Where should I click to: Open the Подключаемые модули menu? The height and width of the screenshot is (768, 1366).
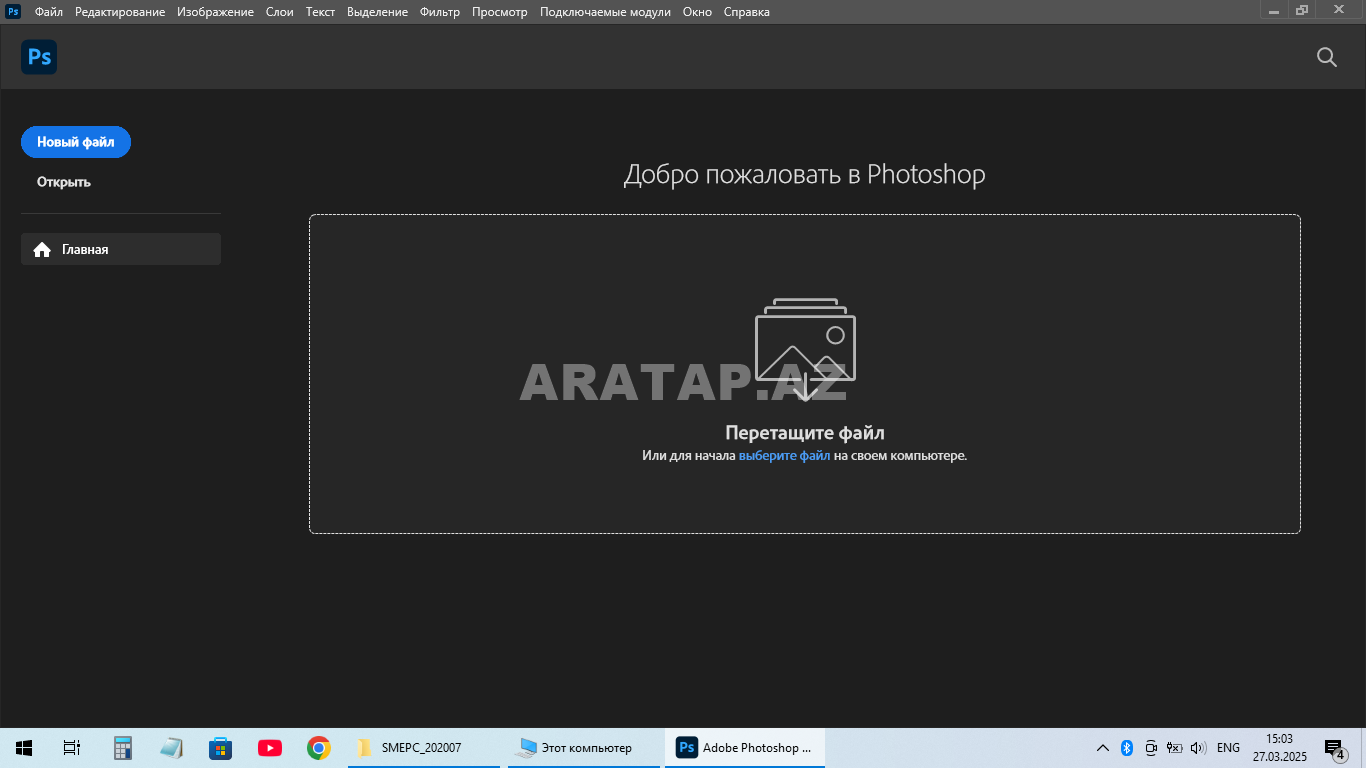pyautogui.click(x=605, y=12)
